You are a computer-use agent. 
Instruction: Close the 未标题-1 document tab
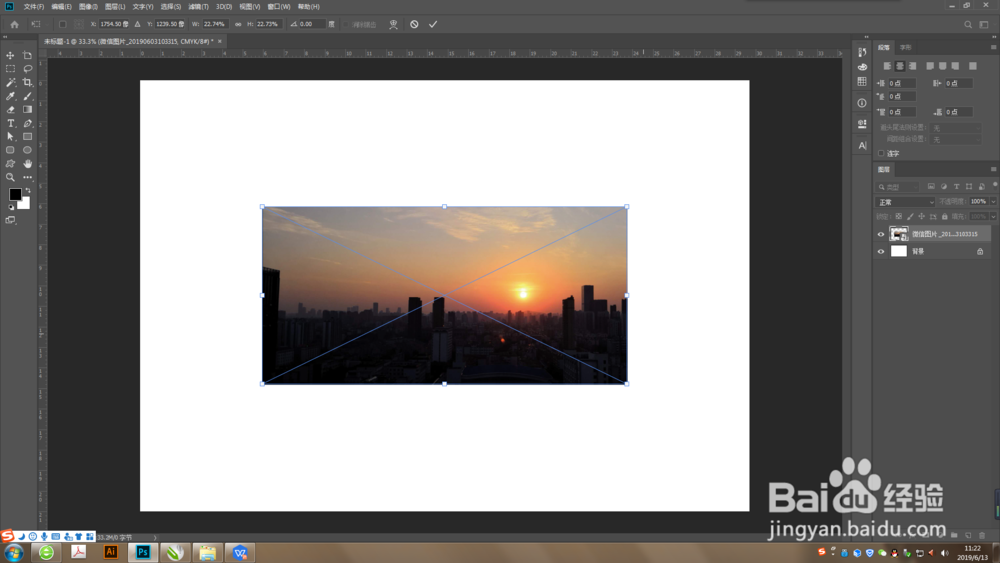click(x=220, y=41)
